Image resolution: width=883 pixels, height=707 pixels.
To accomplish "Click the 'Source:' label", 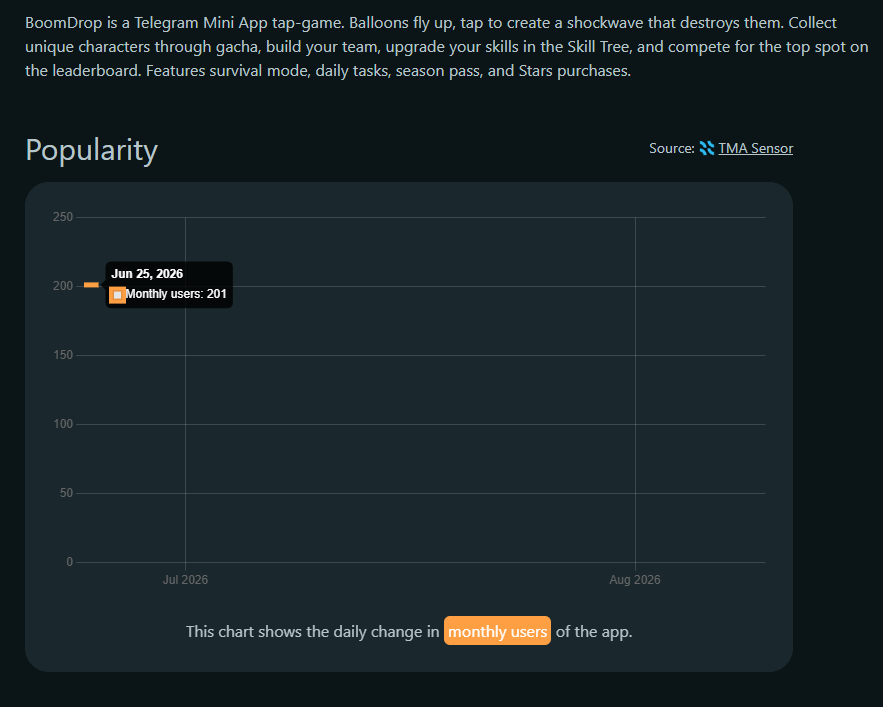I will [x=671, y=148].
